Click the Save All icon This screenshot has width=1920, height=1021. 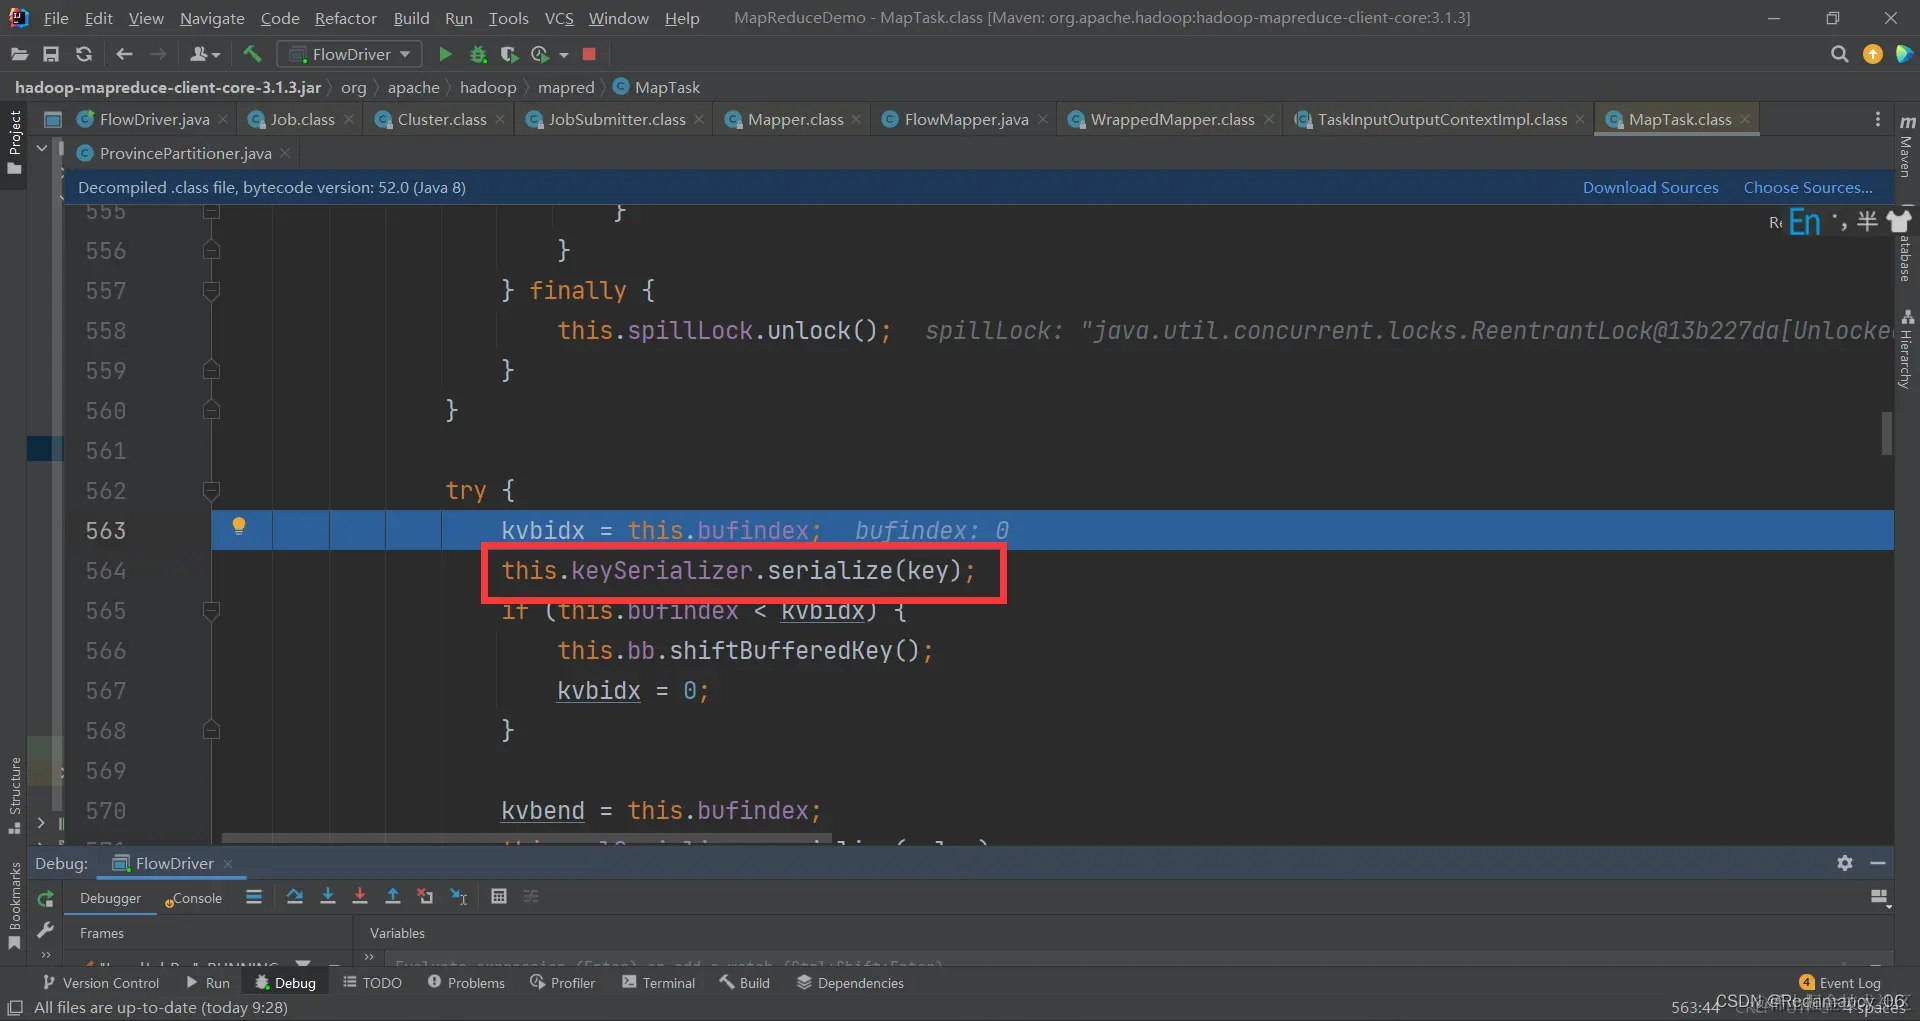51,54
